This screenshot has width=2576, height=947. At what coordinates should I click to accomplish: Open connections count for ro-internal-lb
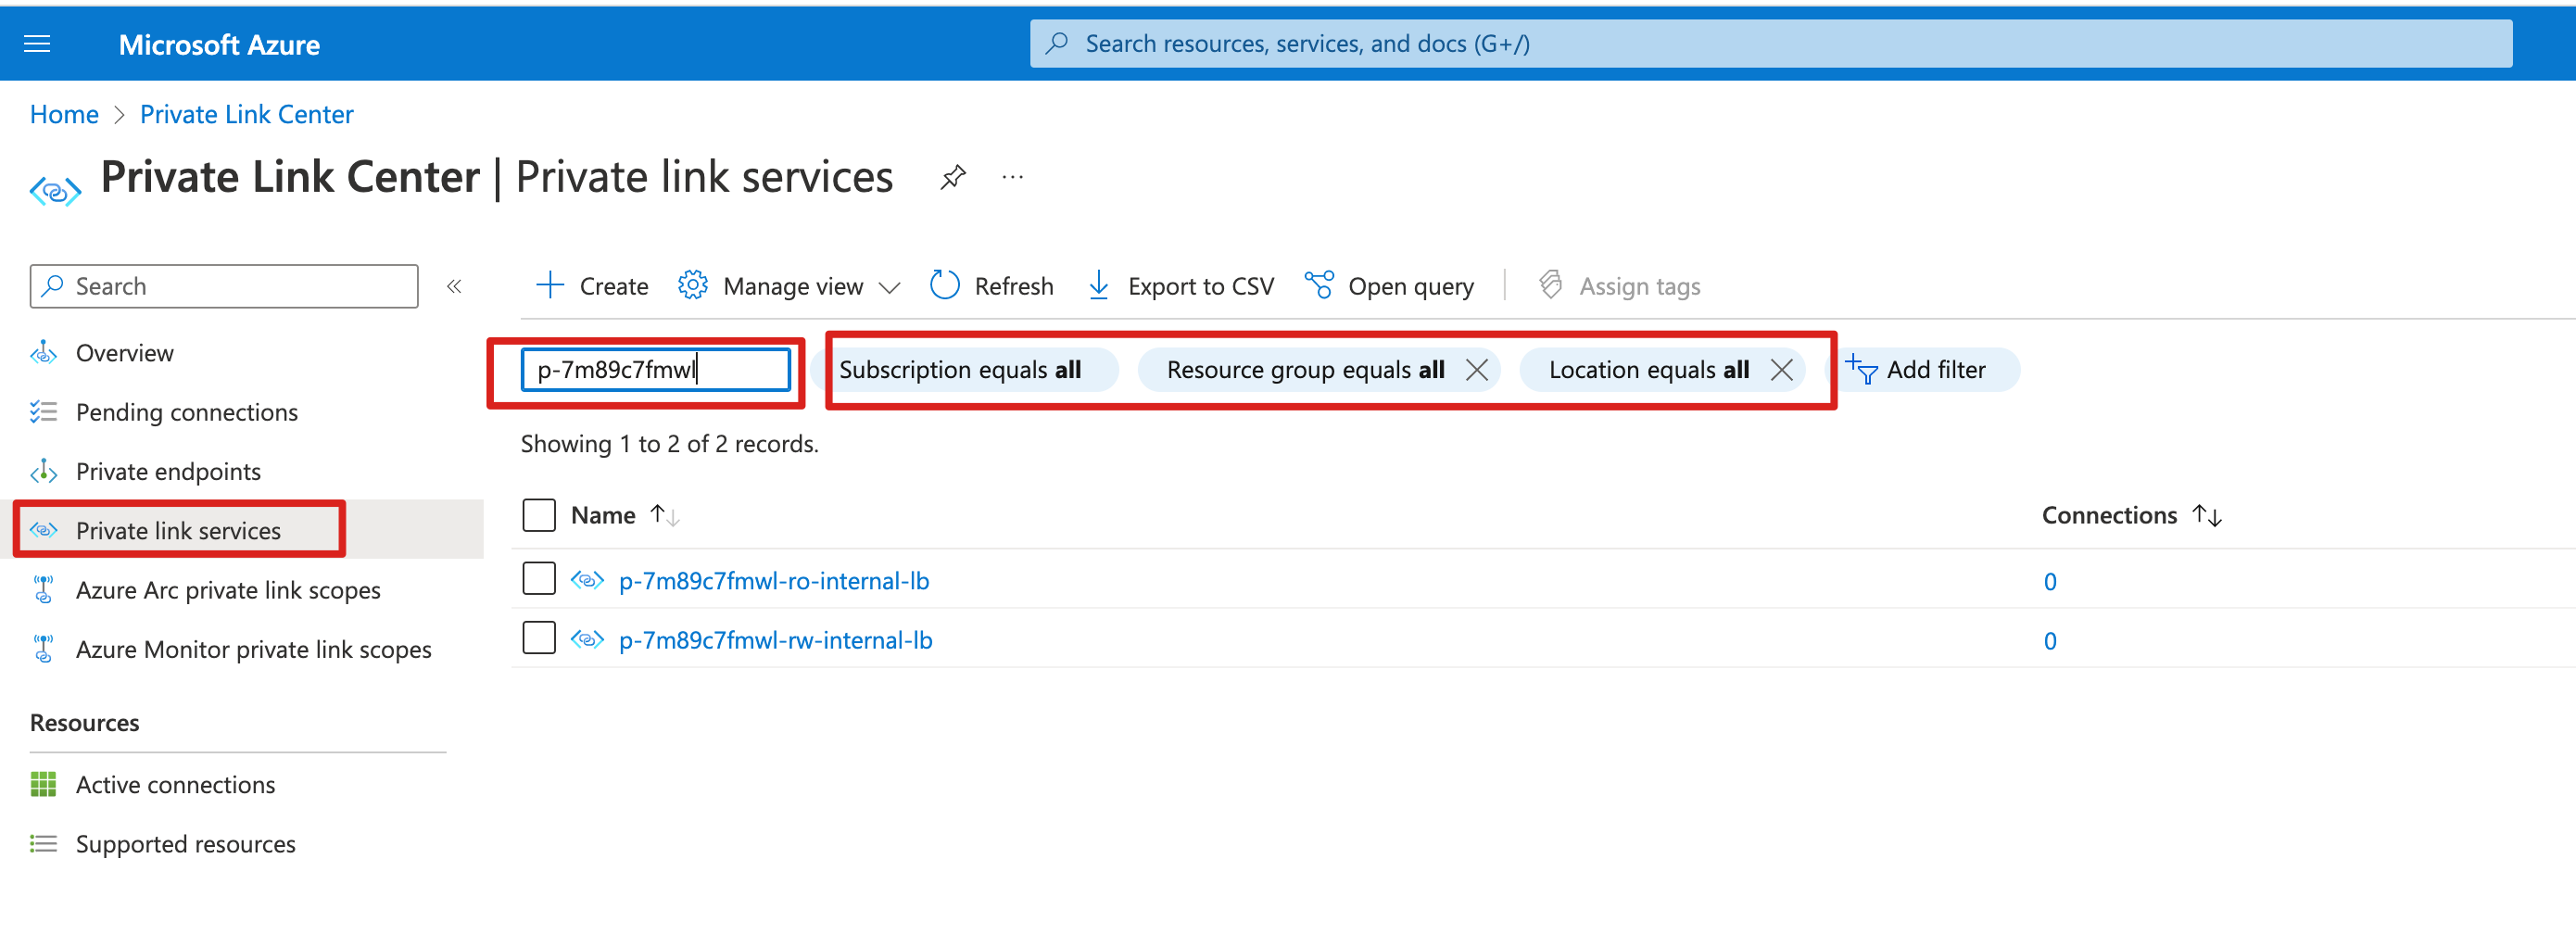pyautogui.click(x=2049, y=582)
